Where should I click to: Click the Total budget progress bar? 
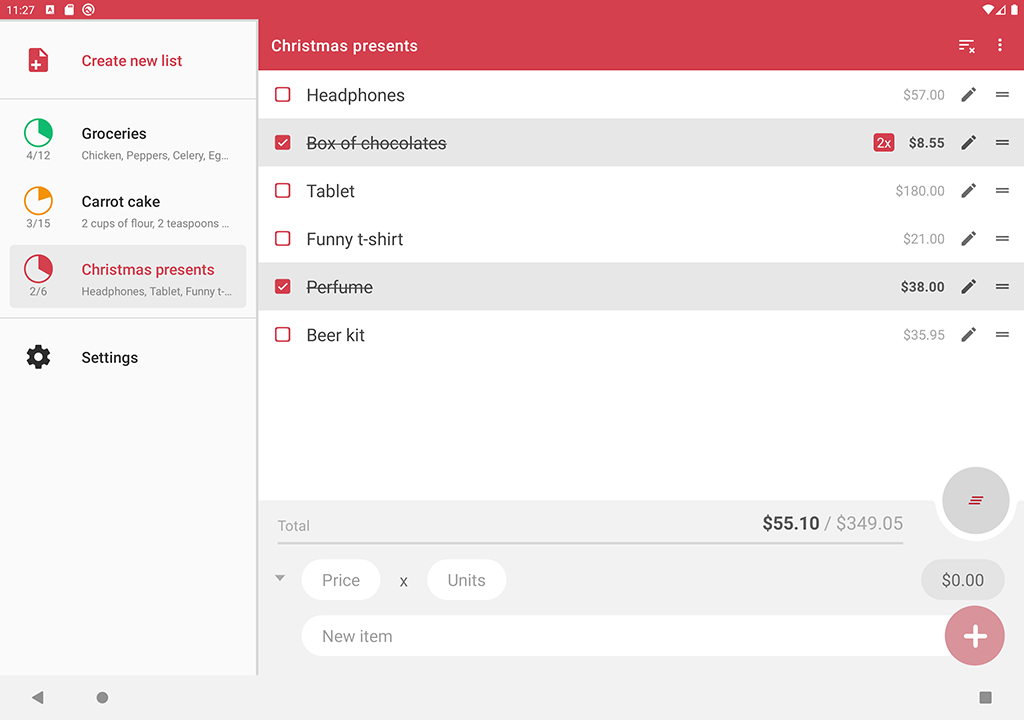point(590,543)
